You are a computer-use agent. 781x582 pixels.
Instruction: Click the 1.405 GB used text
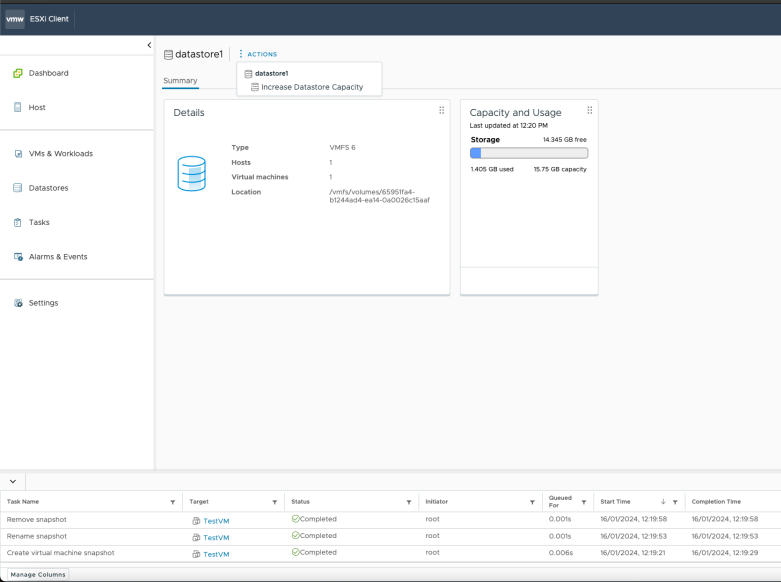[x=492, y=169]
